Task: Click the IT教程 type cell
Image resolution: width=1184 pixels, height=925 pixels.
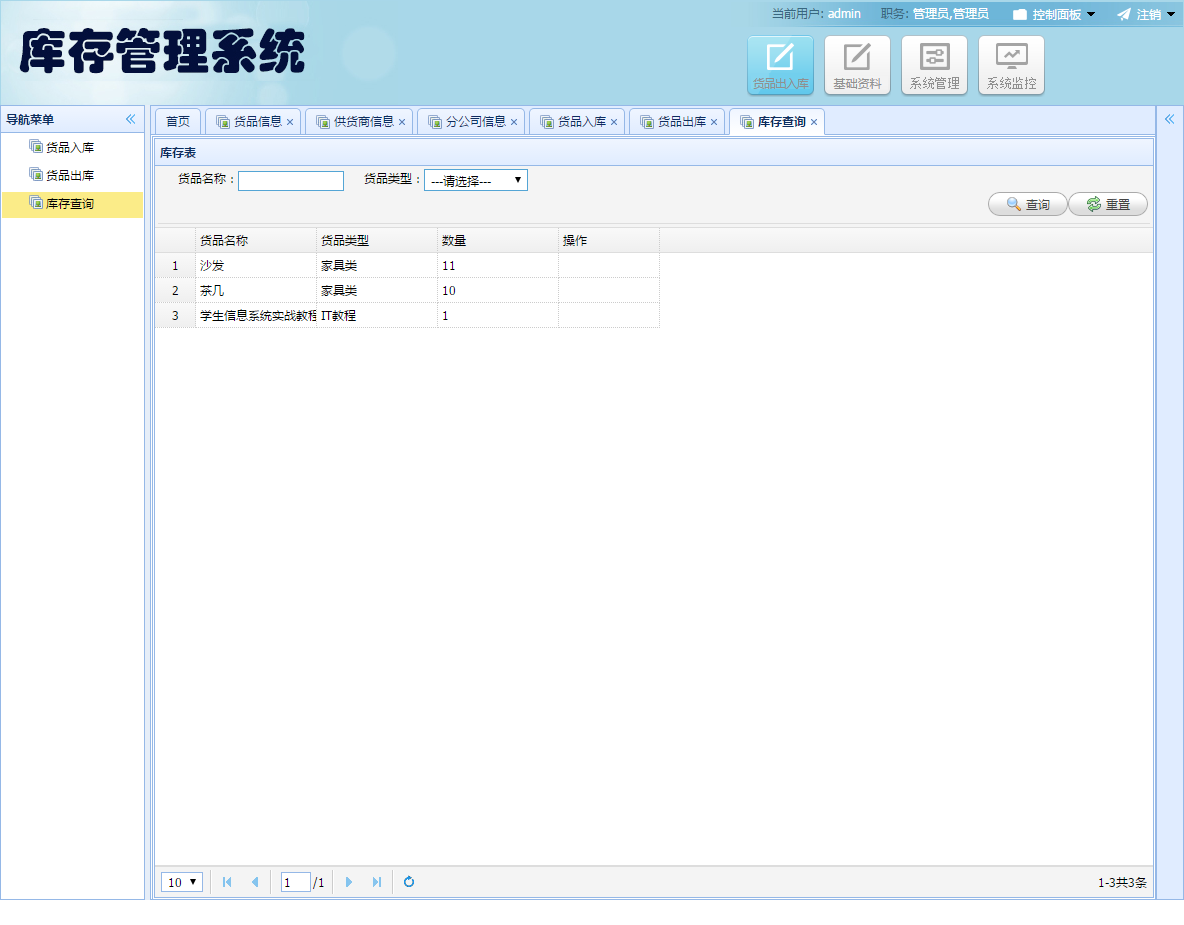Action: click(x=377, y=316)
